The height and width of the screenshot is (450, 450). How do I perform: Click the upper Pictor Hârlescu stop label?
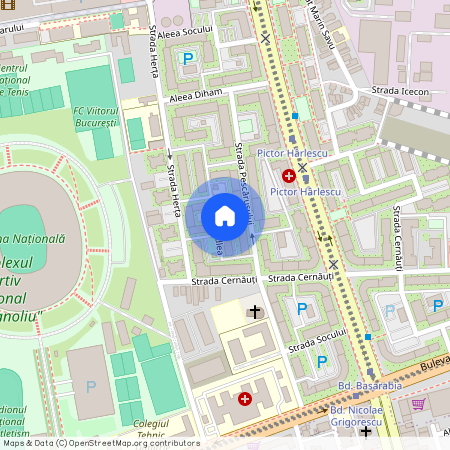[292, 153]
